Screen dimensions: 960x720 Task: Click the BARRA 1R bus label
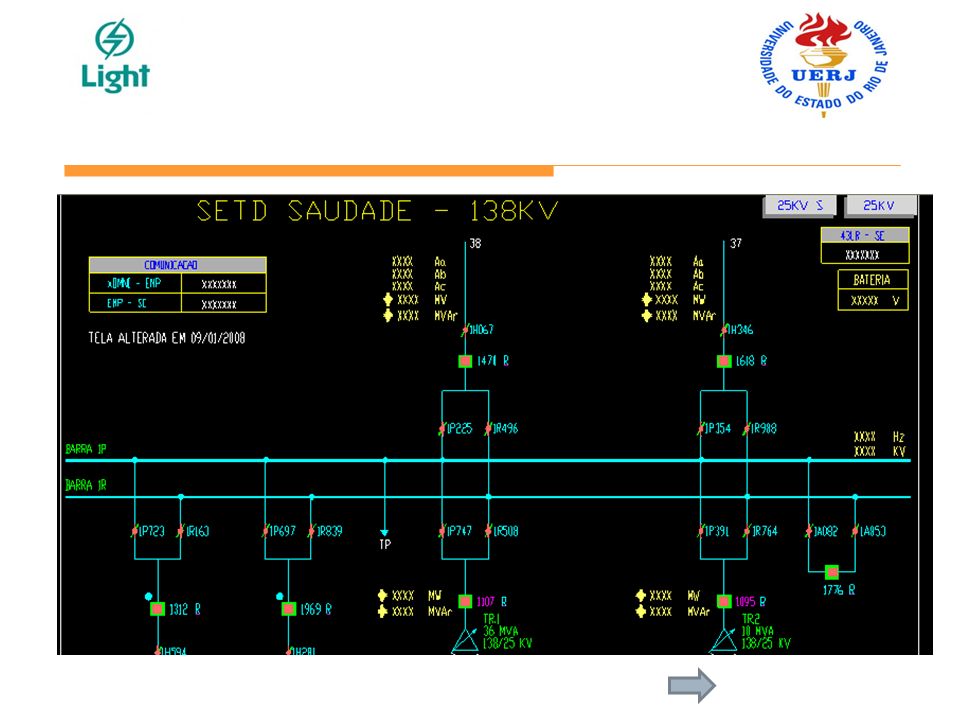[x=86, y=486]
